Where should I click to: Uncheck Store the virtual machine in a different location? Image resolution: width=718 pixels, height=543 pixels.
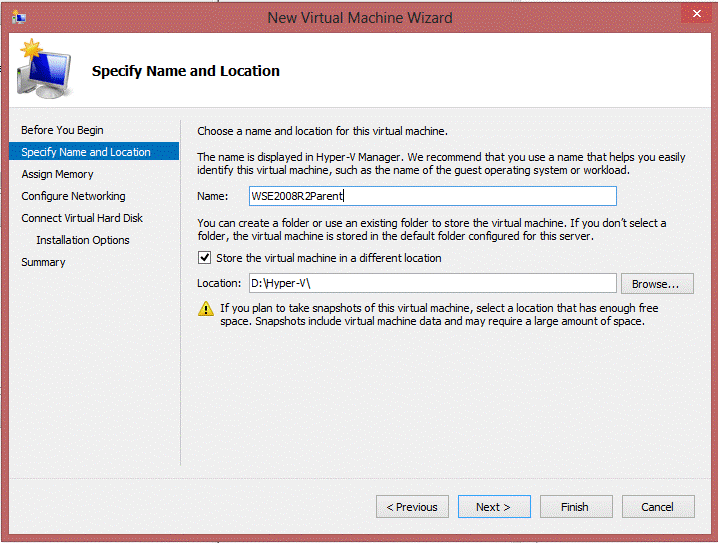point(204,258)
